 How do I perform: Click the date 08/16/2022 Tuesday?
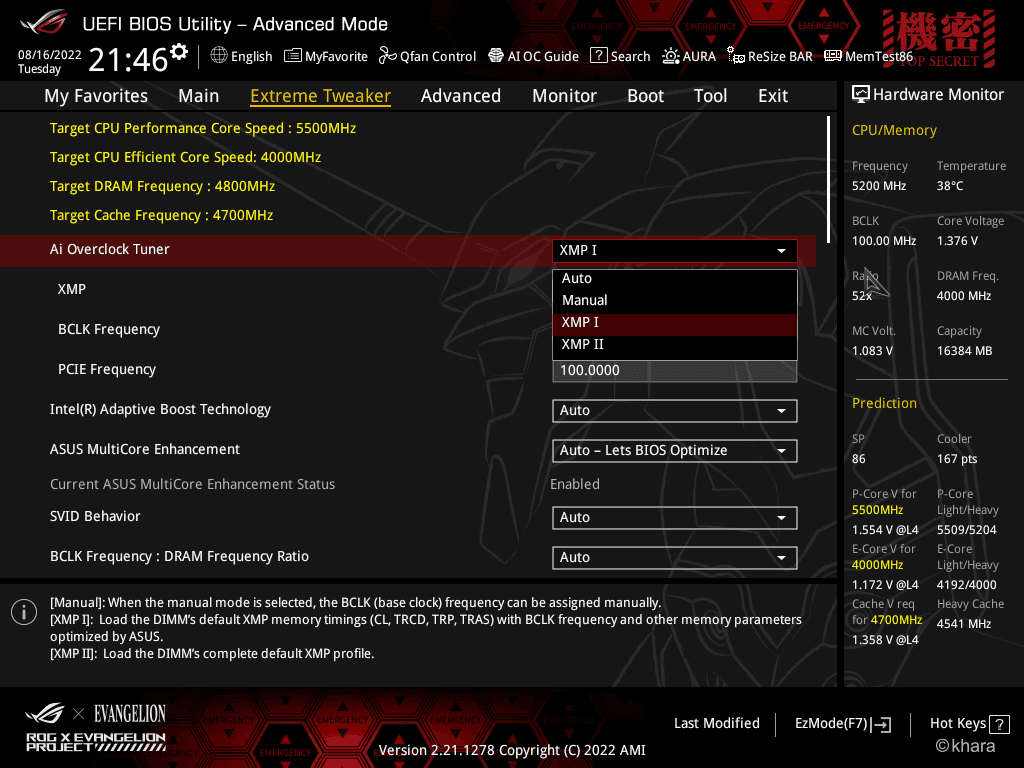pyautogui.click(x=50, y=62)
